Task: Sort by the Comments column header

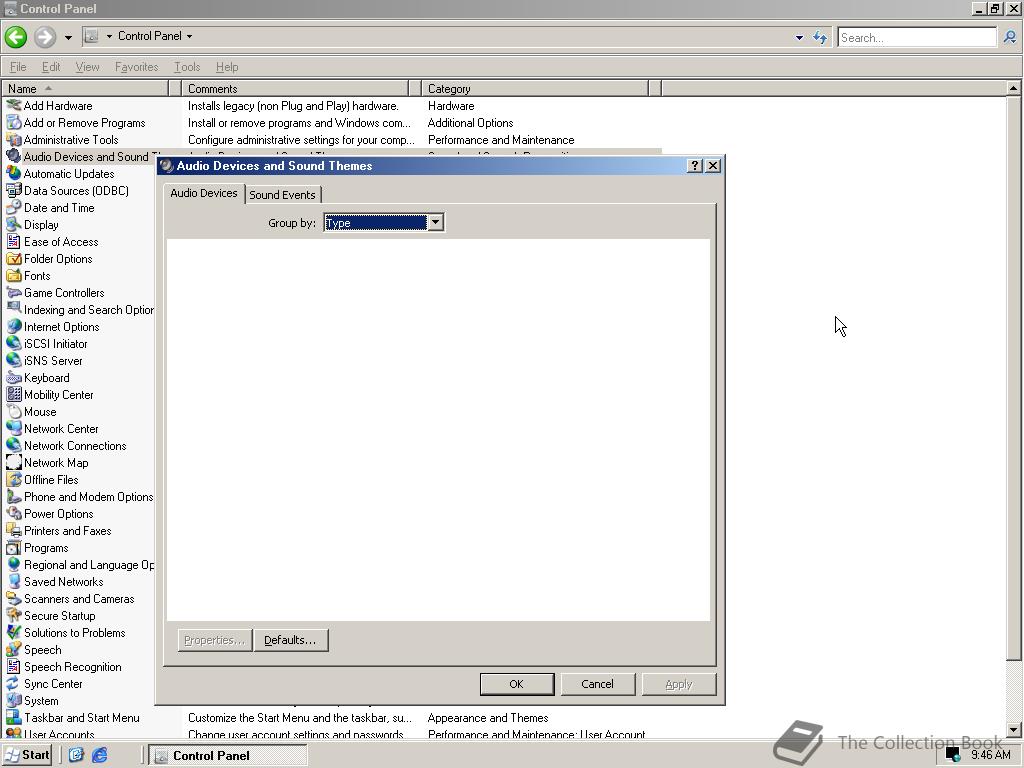Action: click(295, 88)
